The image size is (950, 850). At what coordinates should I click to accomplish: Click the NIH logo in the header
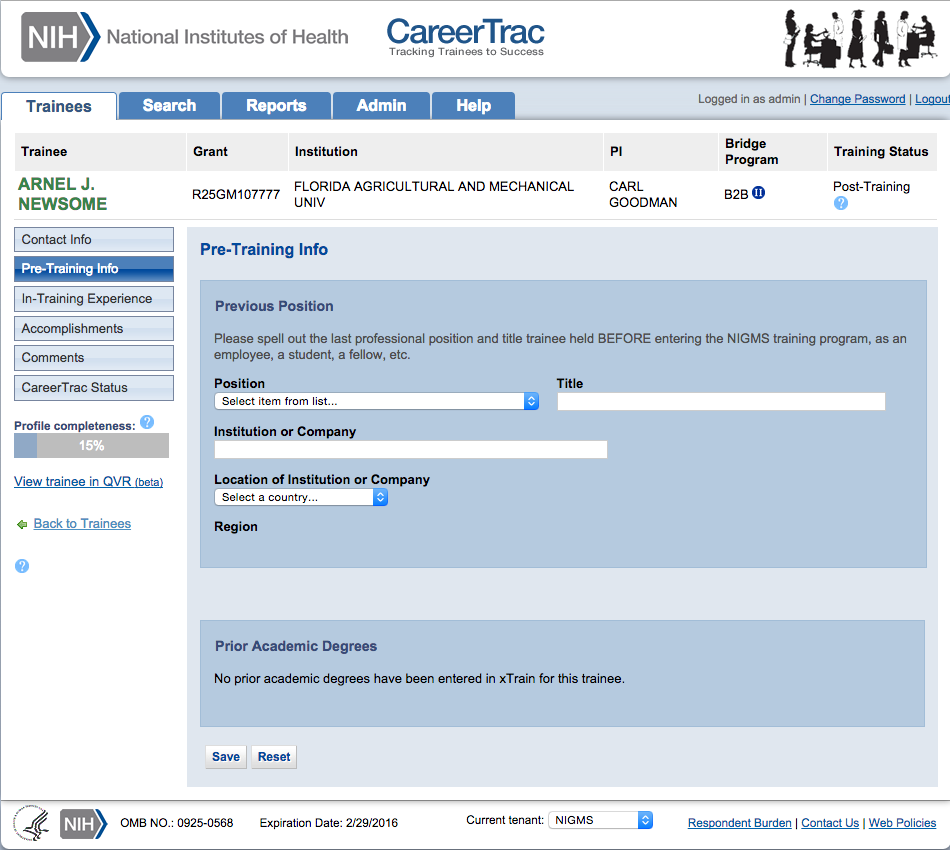[60, 37]
